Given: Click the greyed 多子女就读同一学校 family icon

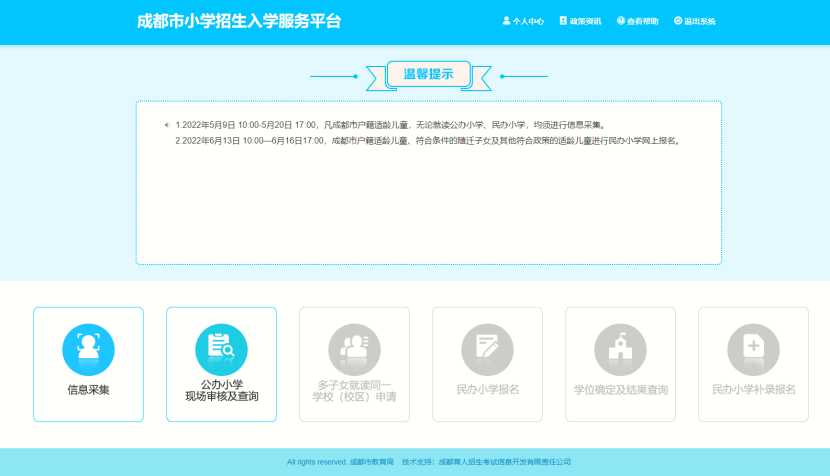Looking at the screenshot, I should click(354, 349).
